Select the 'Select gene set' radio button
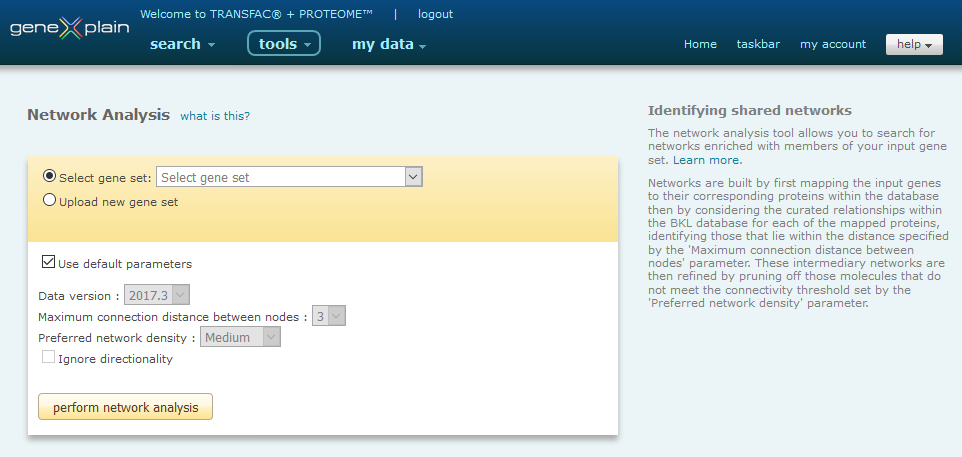962x457 pixels. [50, 176]
